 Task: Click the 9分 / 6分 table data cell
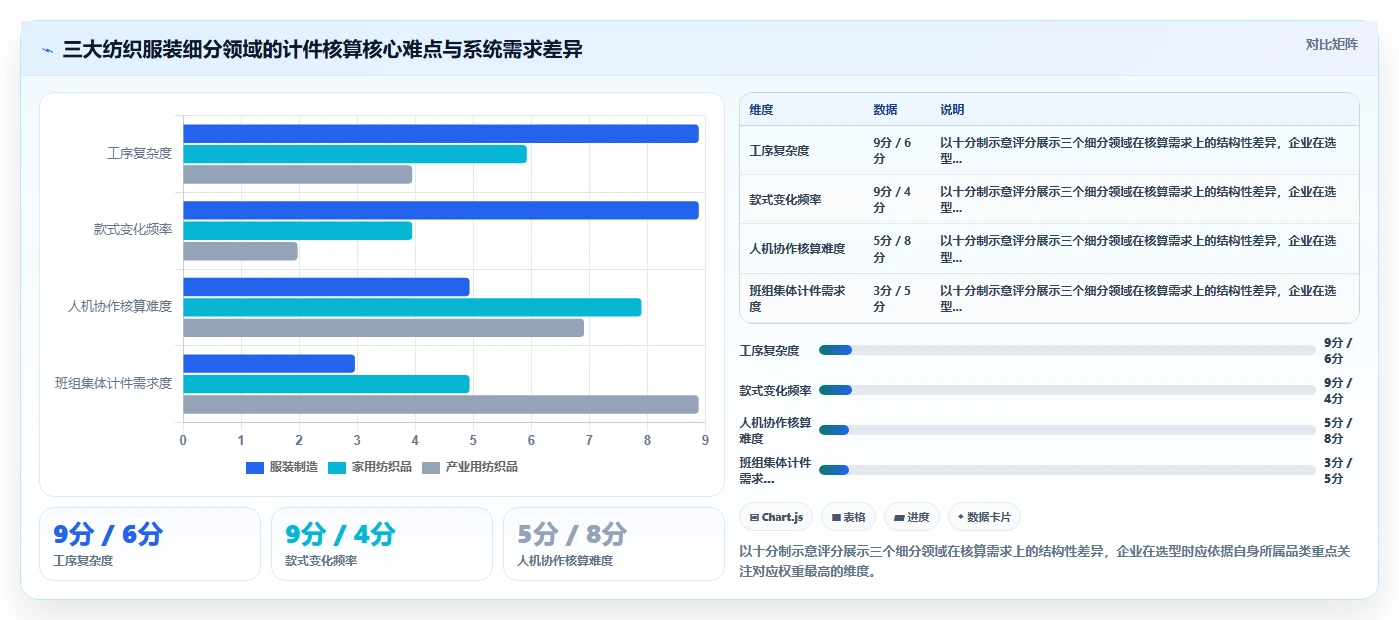[897, 150]
